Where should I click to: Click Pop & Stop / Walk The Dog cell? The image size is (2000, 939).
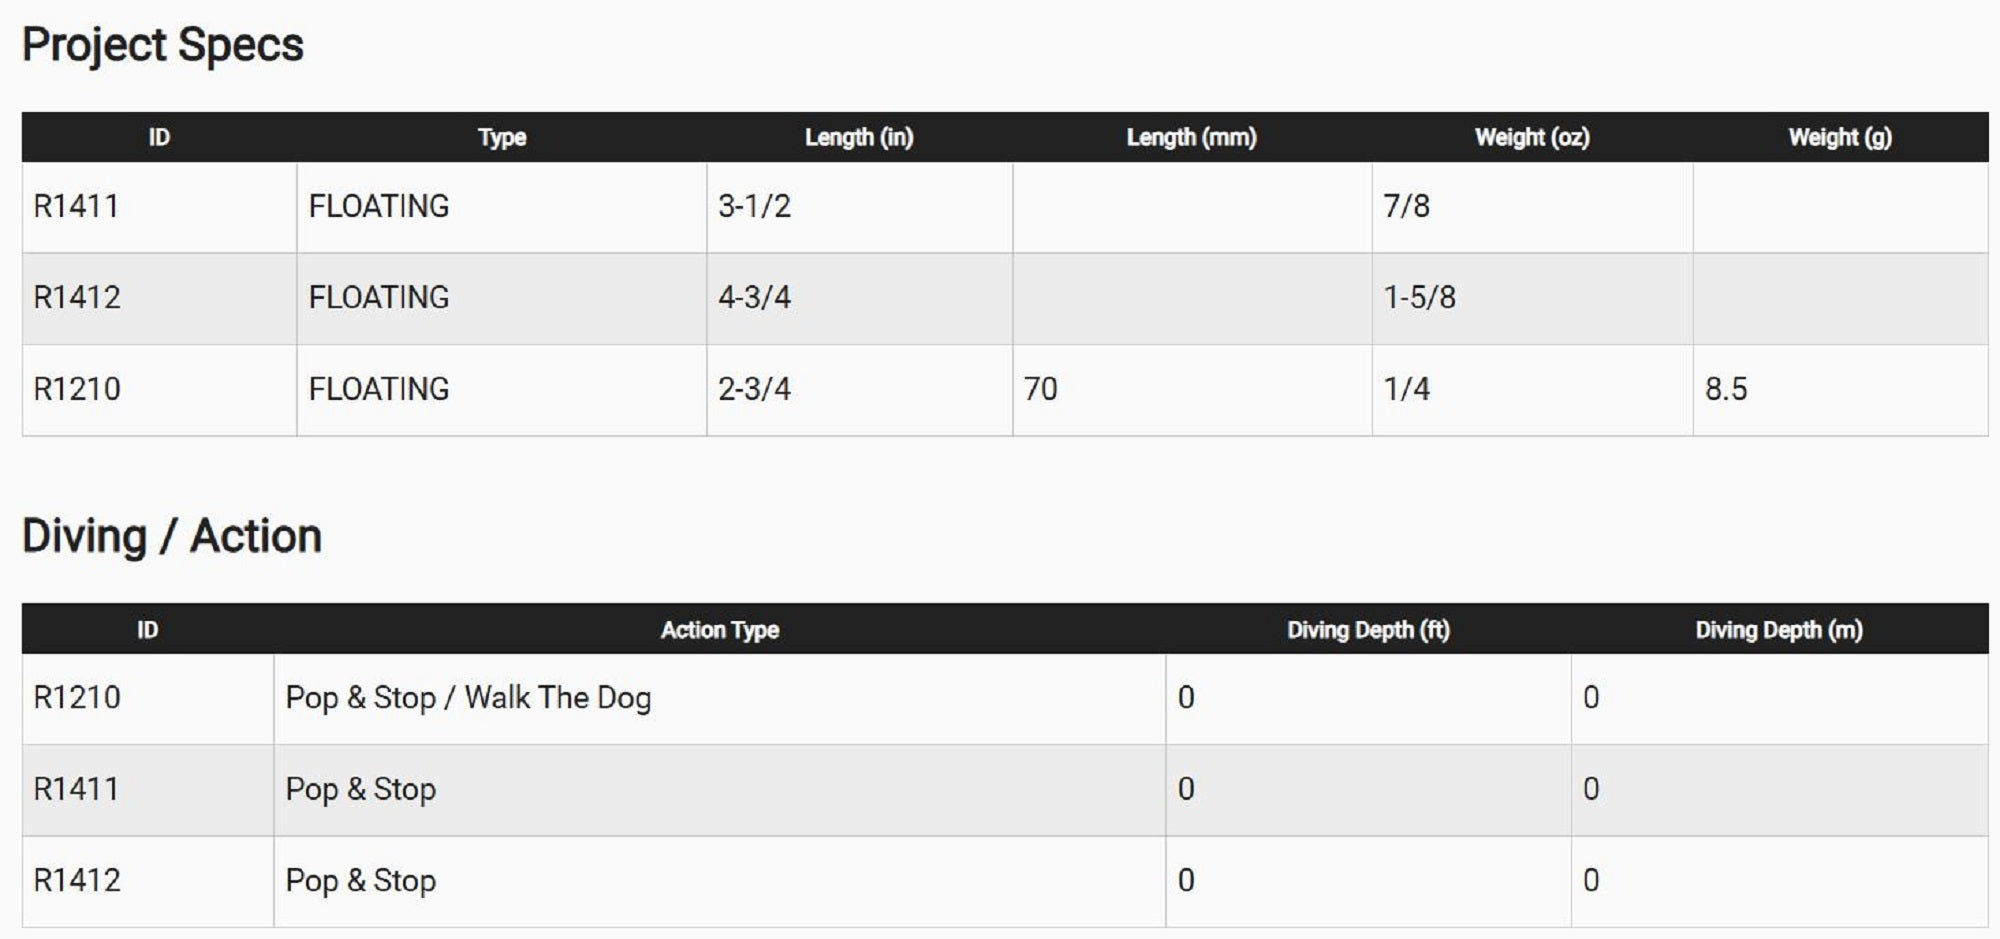point(468,698)
